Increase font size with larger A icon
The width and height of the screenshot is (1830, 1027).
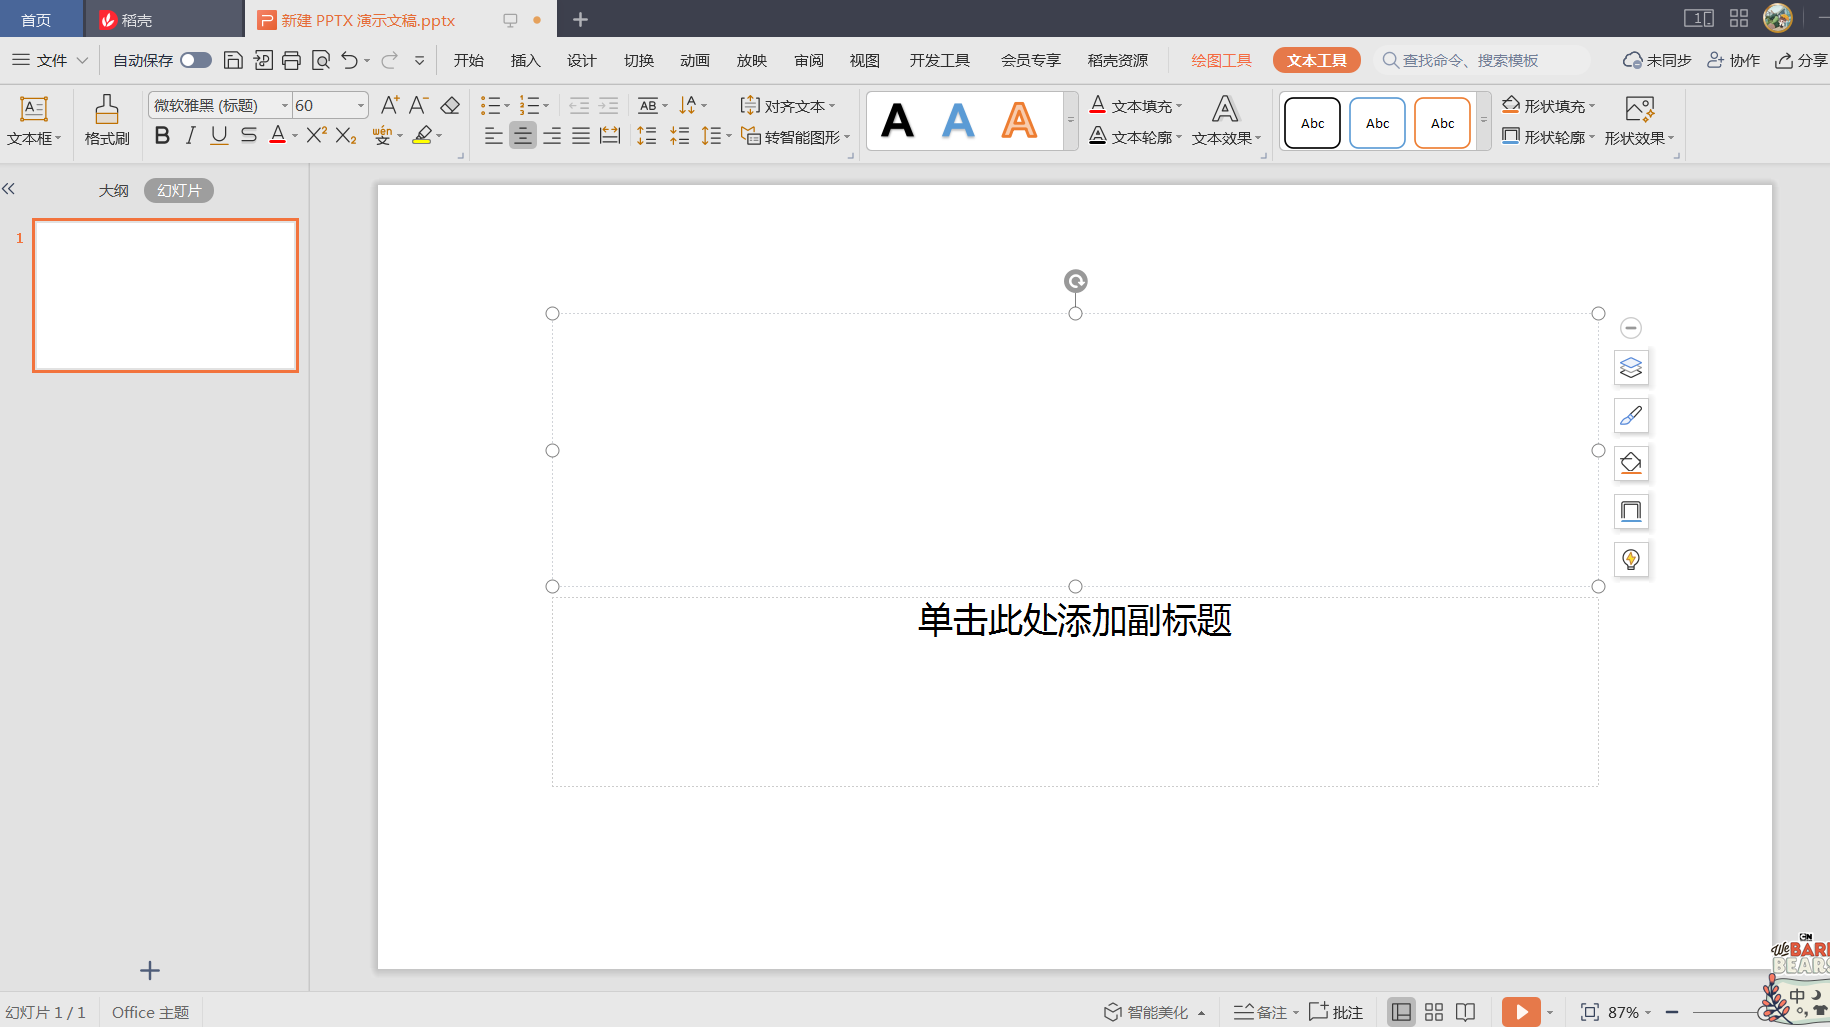390,105
